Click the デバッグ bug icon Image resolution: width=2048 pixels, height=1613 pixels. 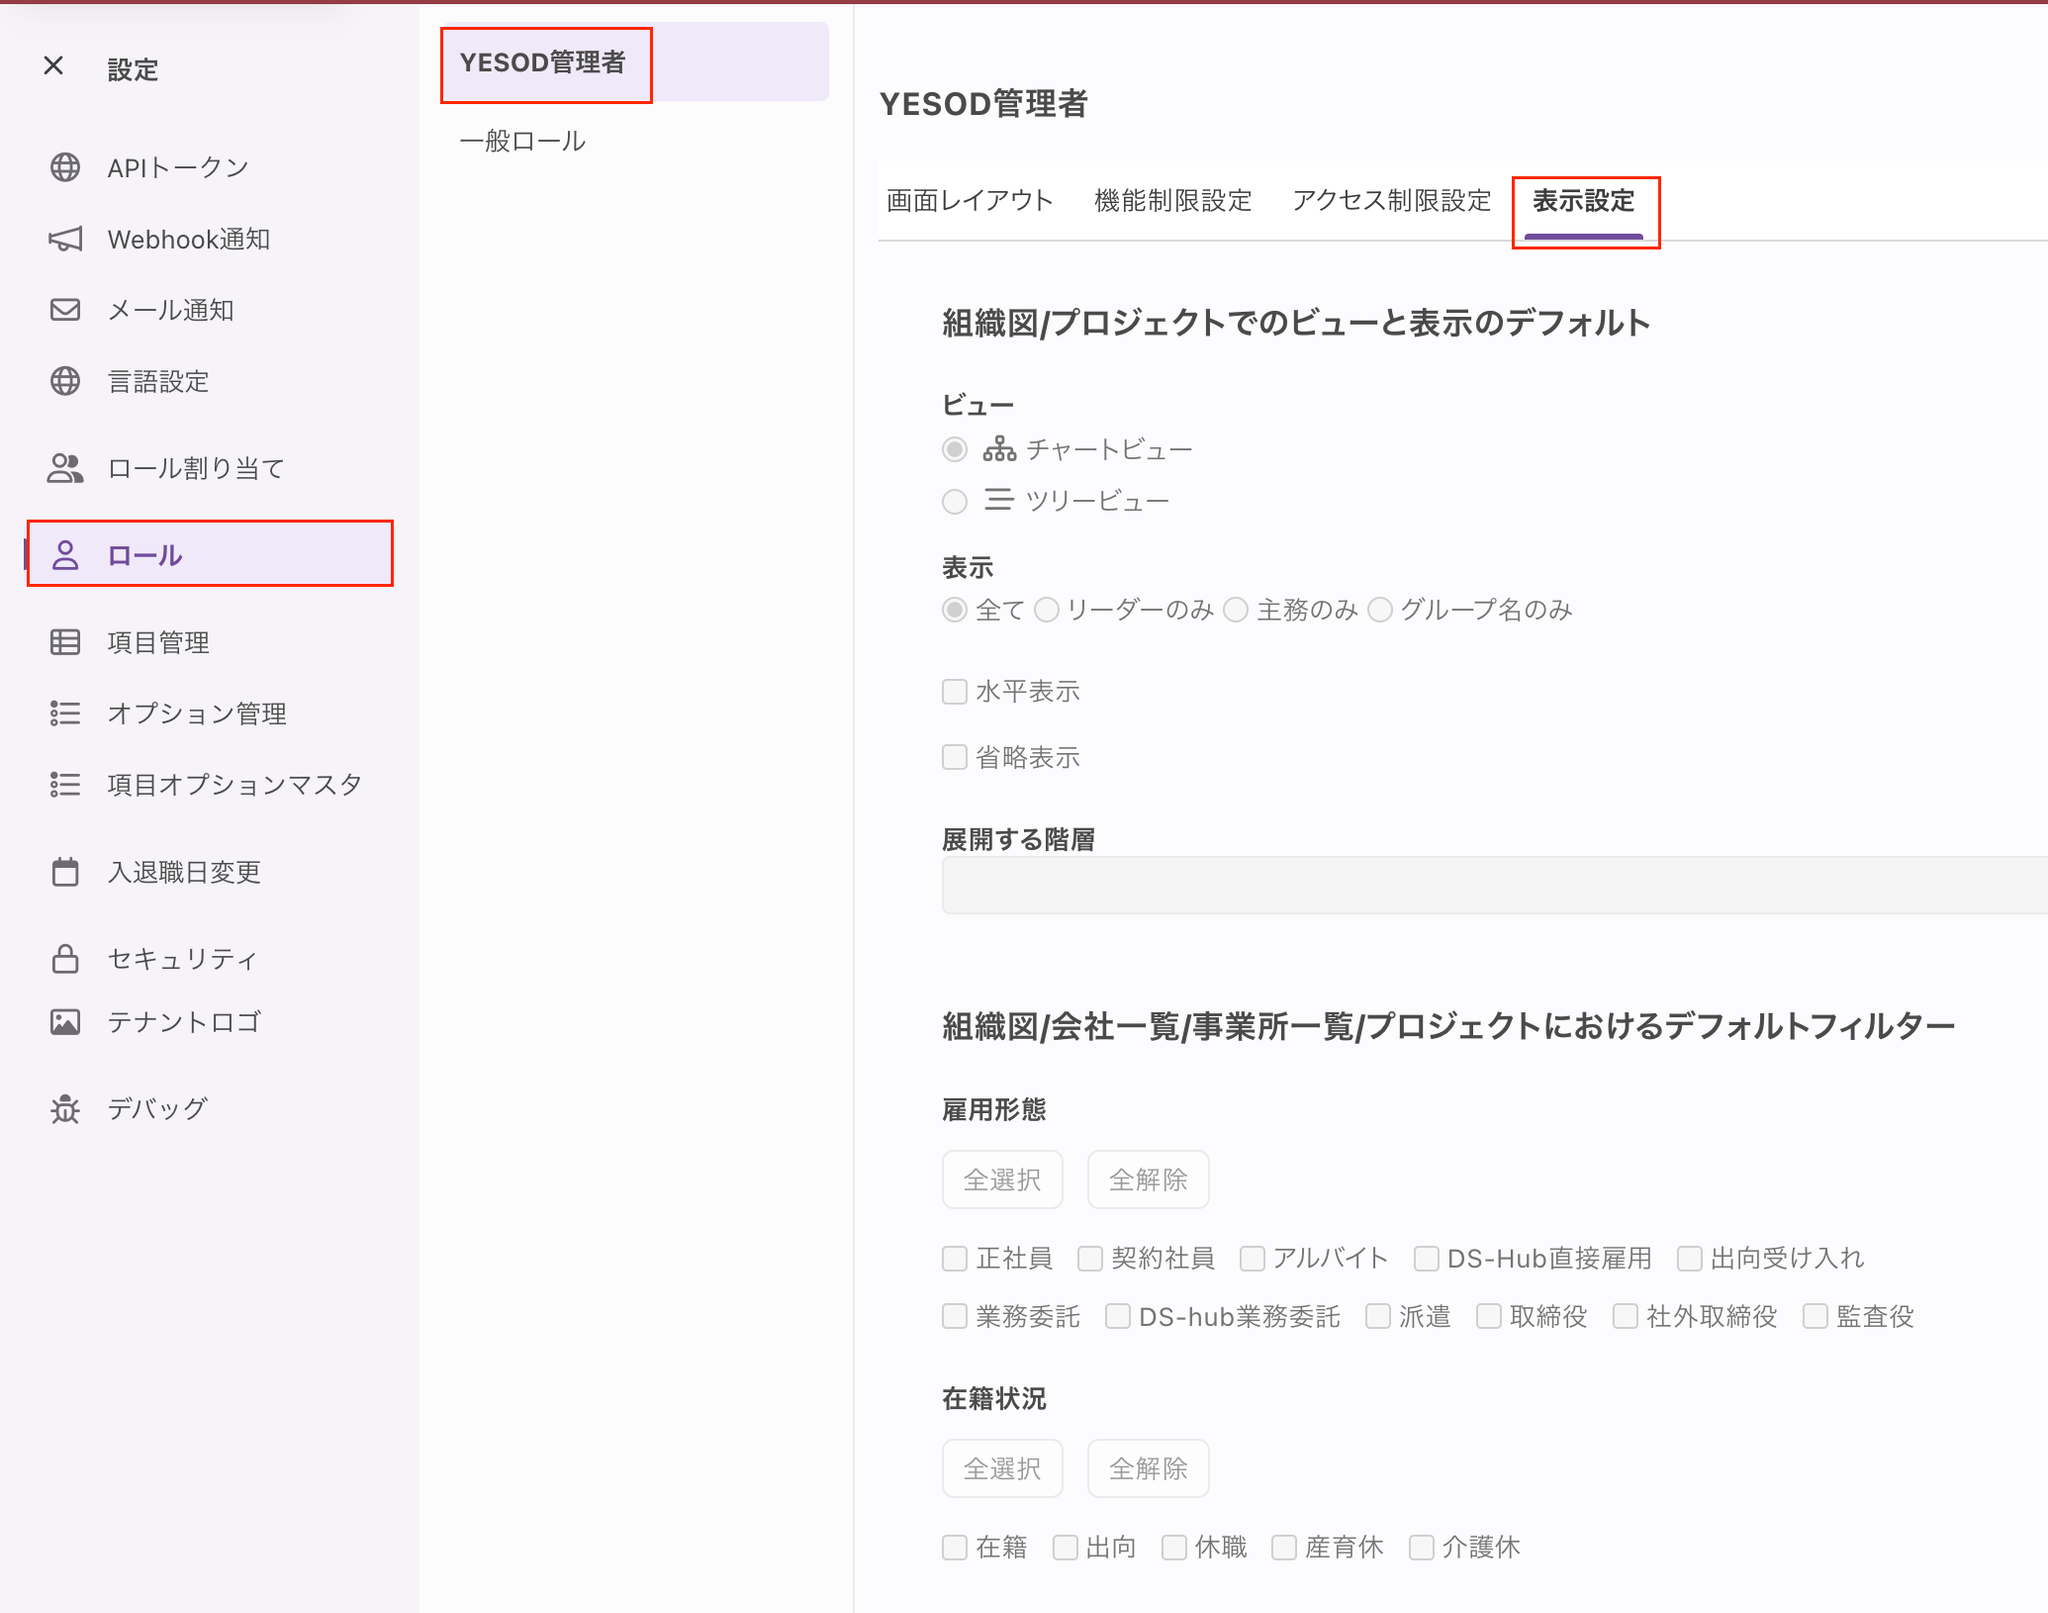(65, 1109)
